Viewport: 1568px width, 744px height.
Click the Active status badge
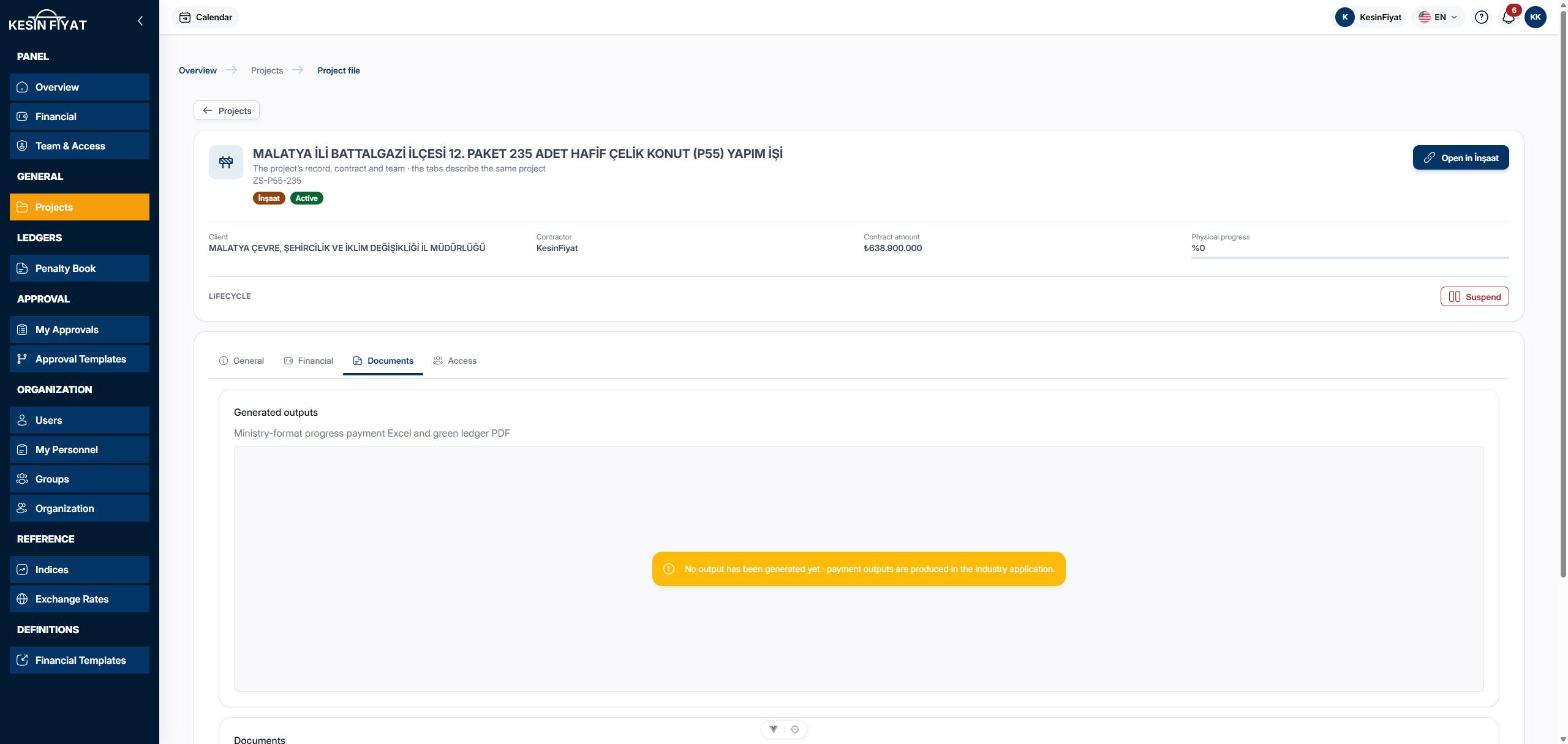[307, 198]
